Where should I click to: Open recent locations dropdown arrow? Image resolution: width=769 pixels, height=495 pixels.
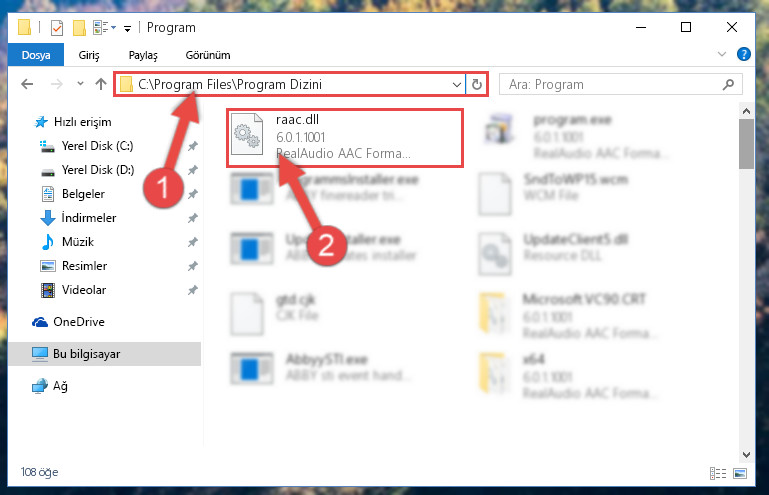pyautogui.click(x=80, y=84)
